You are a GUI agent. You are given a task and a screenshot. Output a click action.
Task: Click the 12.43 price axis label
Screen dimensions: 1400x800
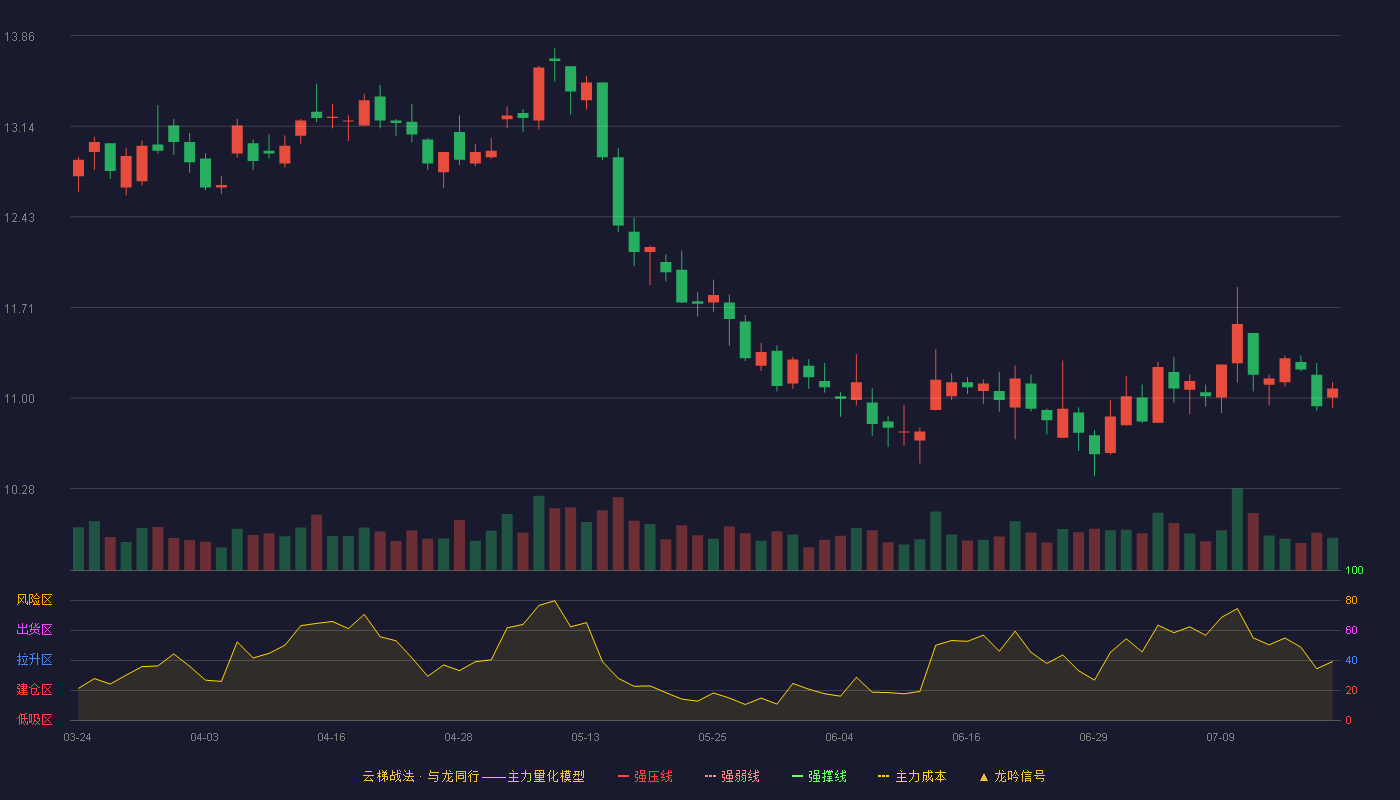tap(19, 218)
